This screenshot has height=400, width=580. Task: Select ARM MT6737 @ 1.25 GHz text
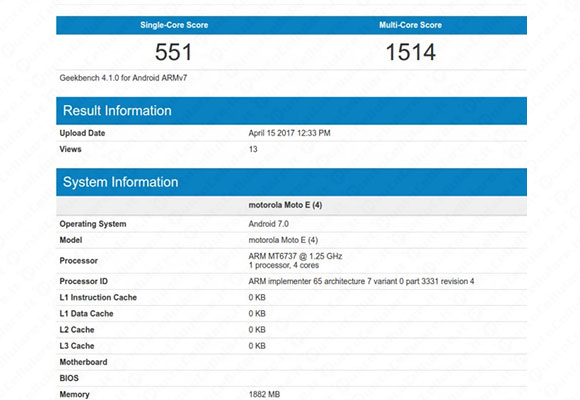pyautogui.click(x=295, y=256)
